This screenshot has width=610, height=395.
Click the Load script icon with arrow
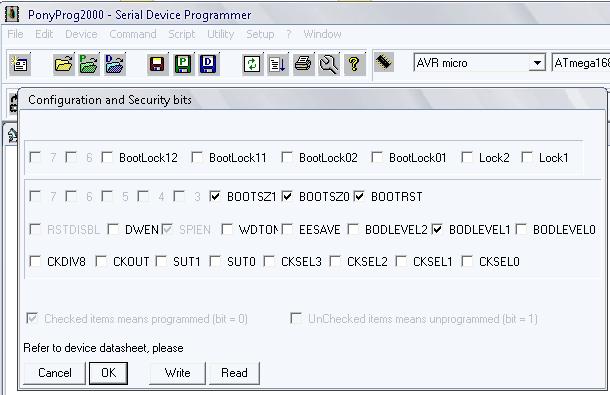pyautogui.click(x=277, y=64)
